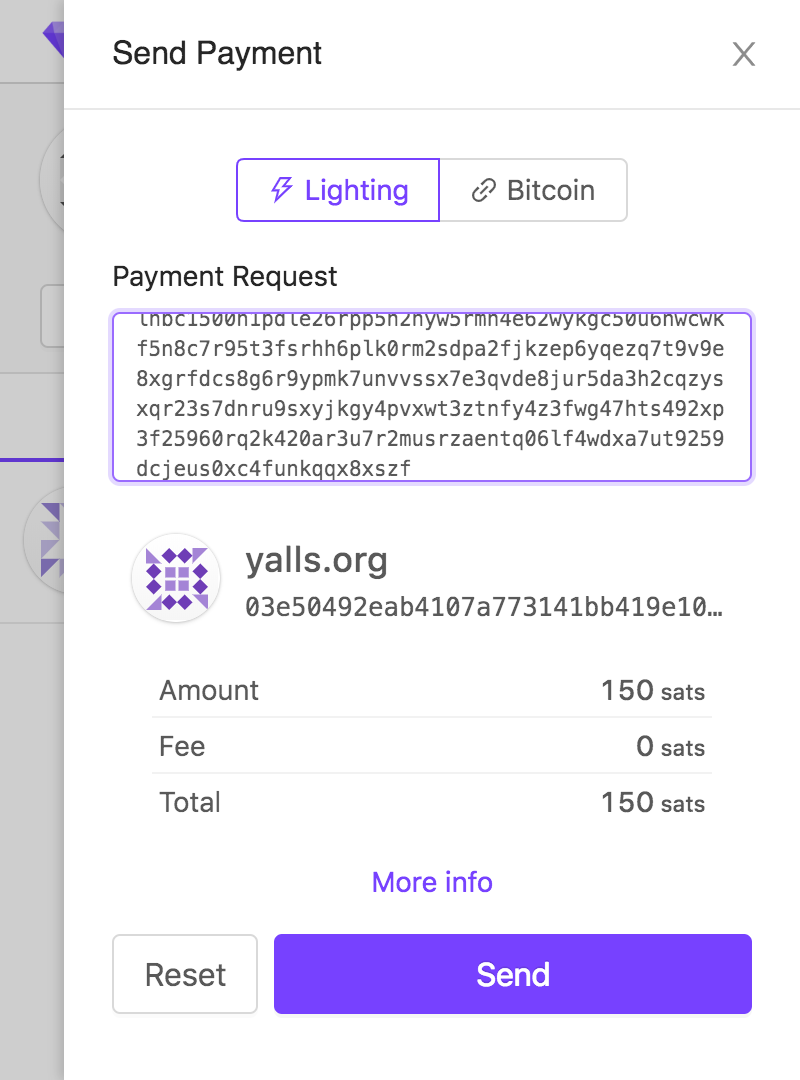Click the Total row label

[190, 803]
